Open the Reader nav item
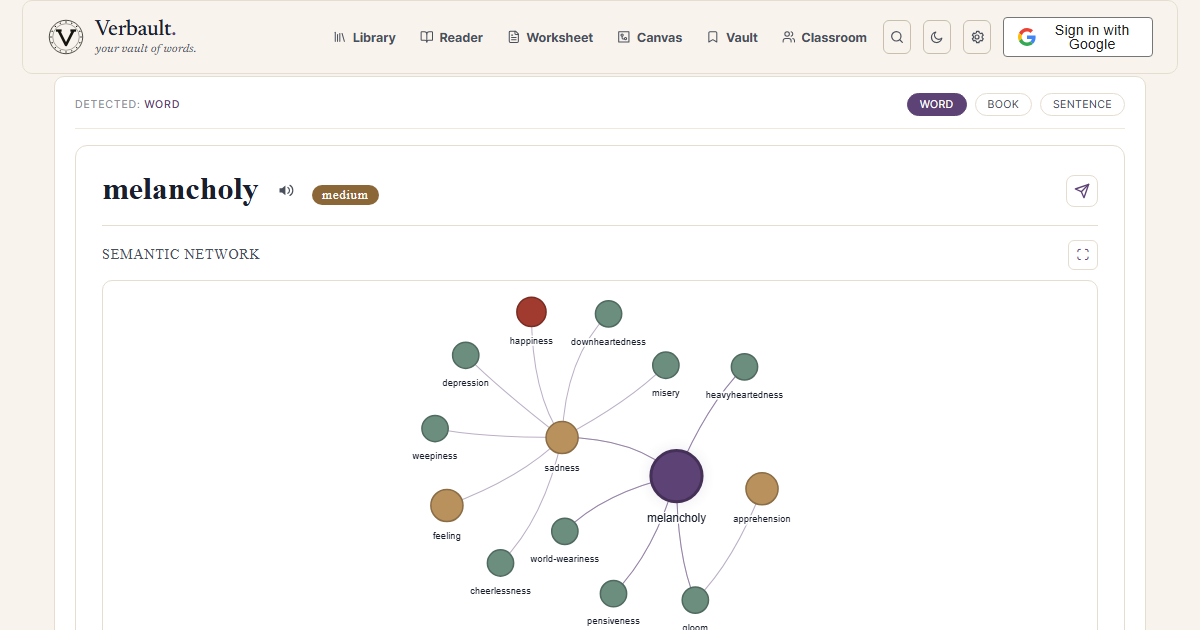This screenshot has height=630, width=1200. point(451,37)
